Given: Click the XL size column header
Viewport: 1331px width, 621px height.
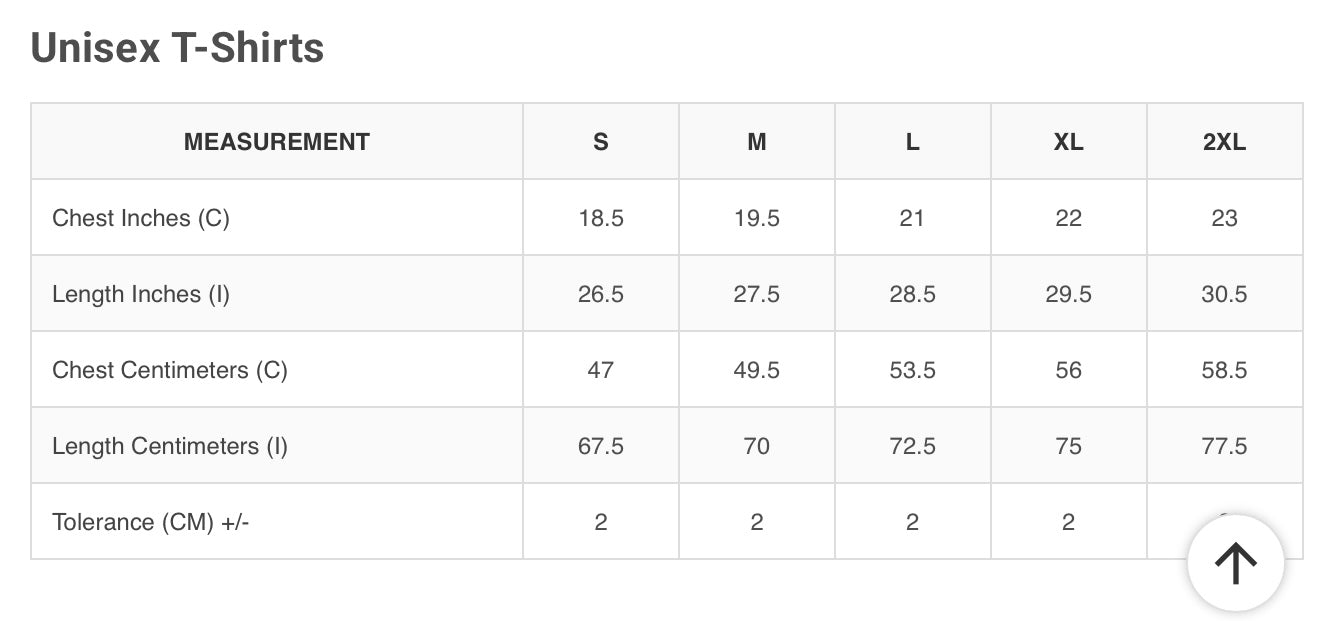Looking at the screenshot, I should 1068,142.
